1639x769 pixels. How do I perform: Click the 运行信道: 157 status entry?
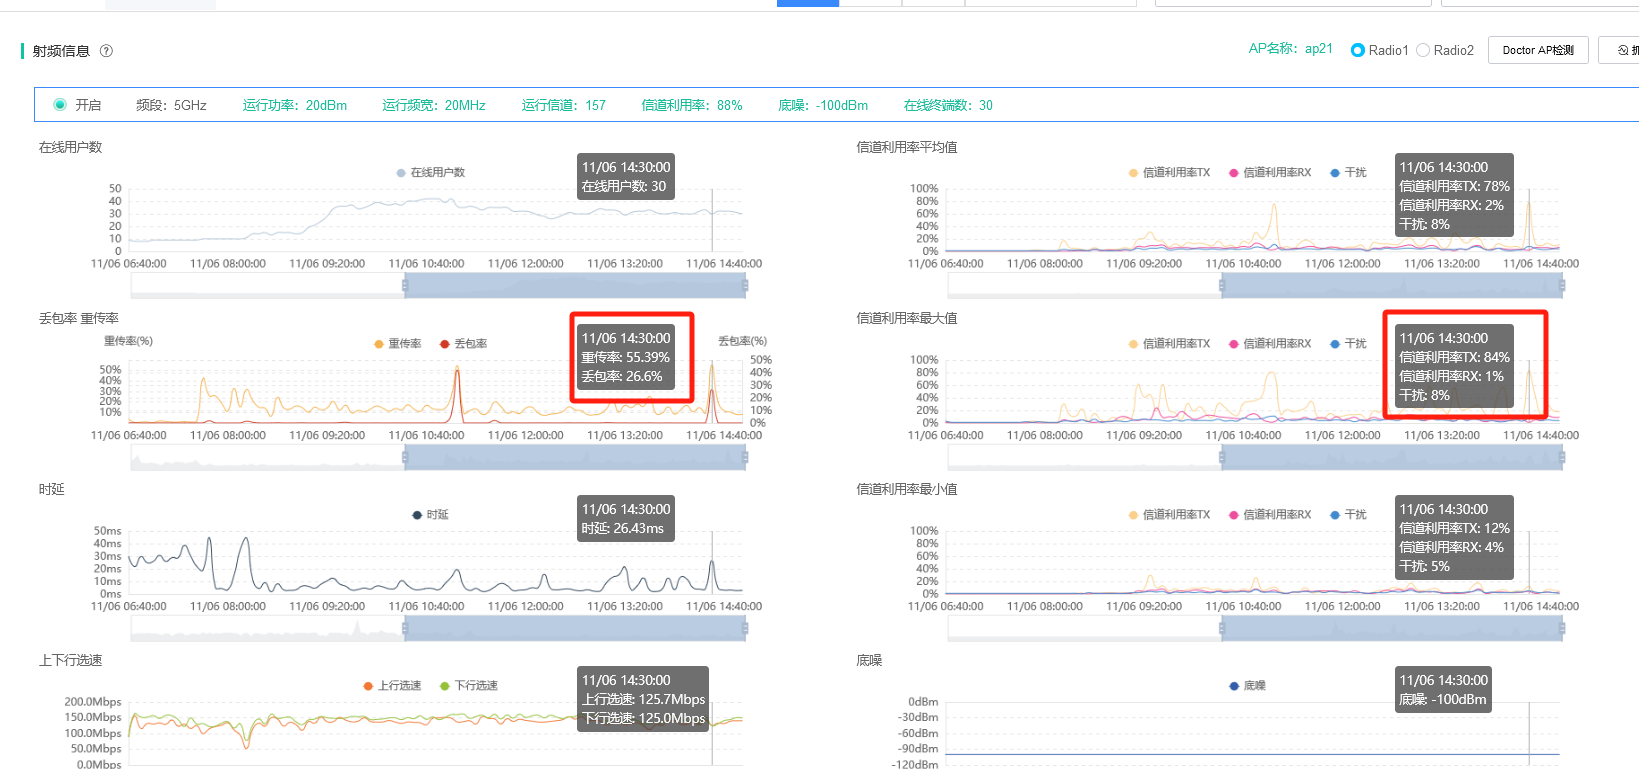coord(564,105)
